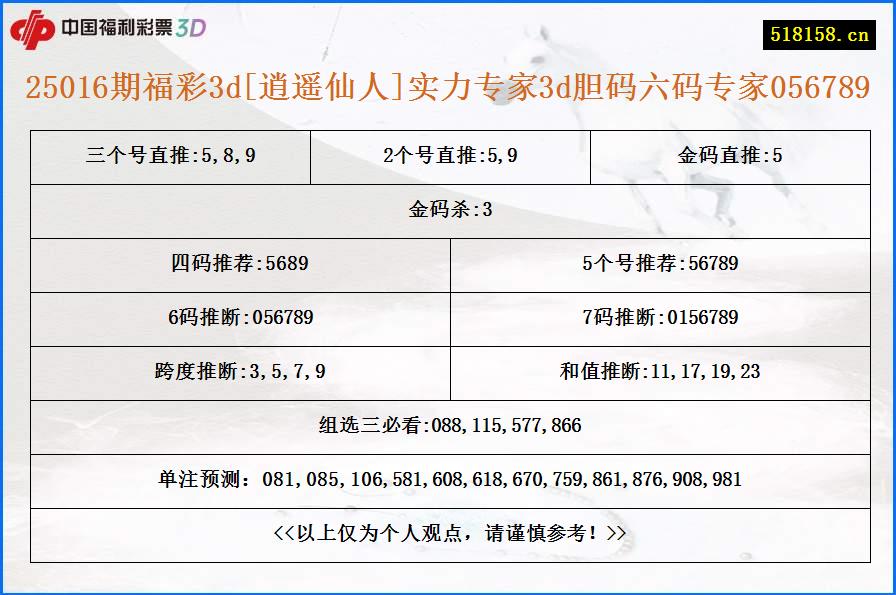Click the 谨慎参考 disclaimer link

448,533
